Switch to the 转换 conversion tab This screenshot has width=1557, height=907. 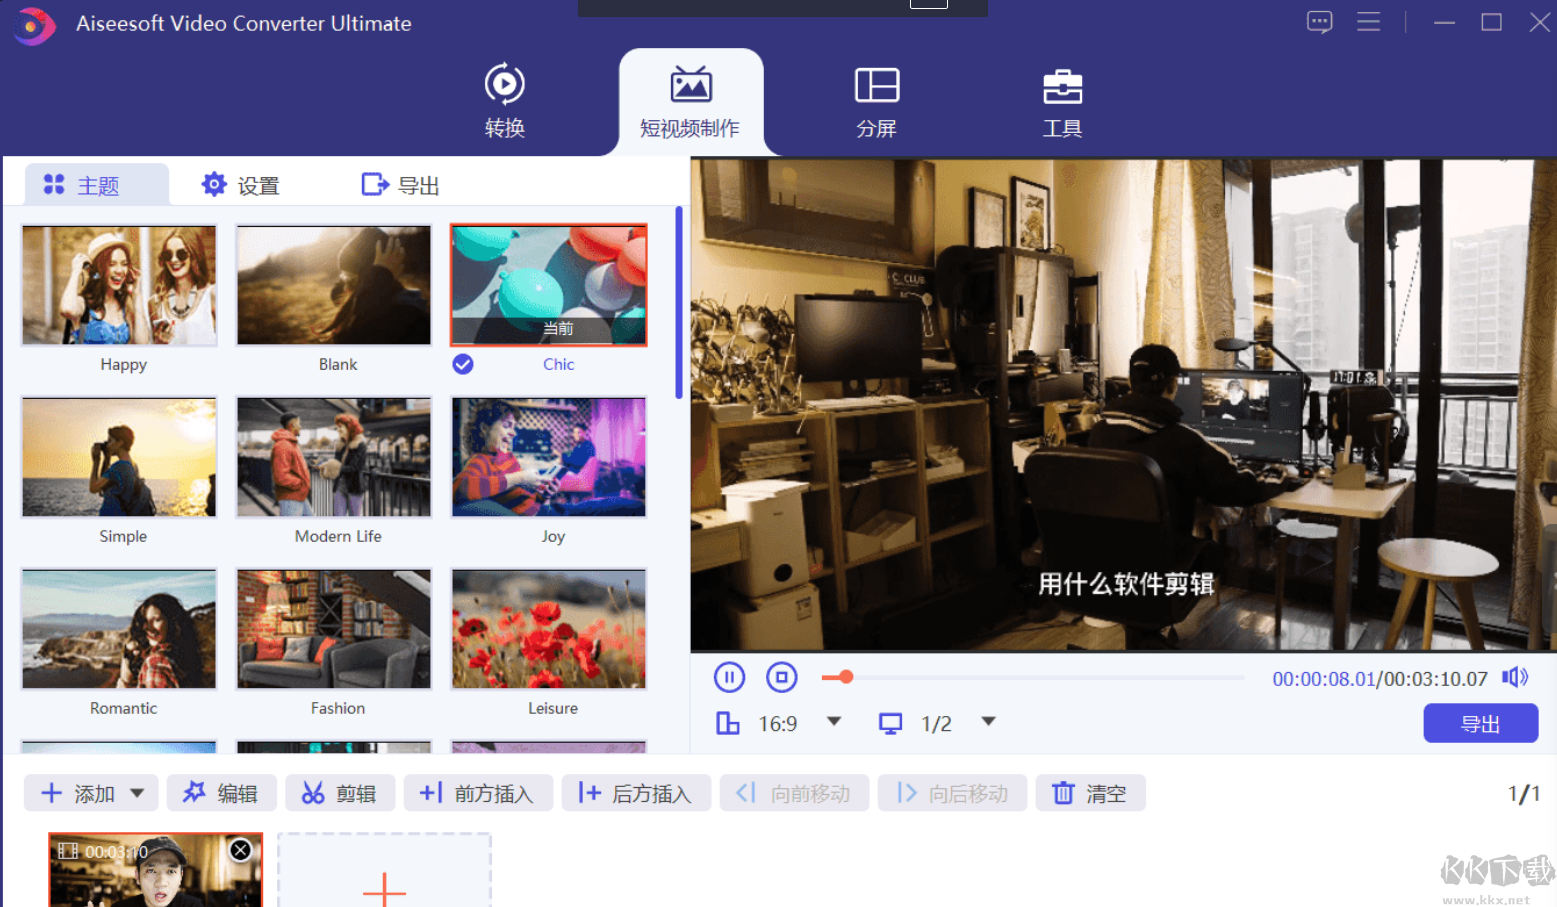coord(504,100)
